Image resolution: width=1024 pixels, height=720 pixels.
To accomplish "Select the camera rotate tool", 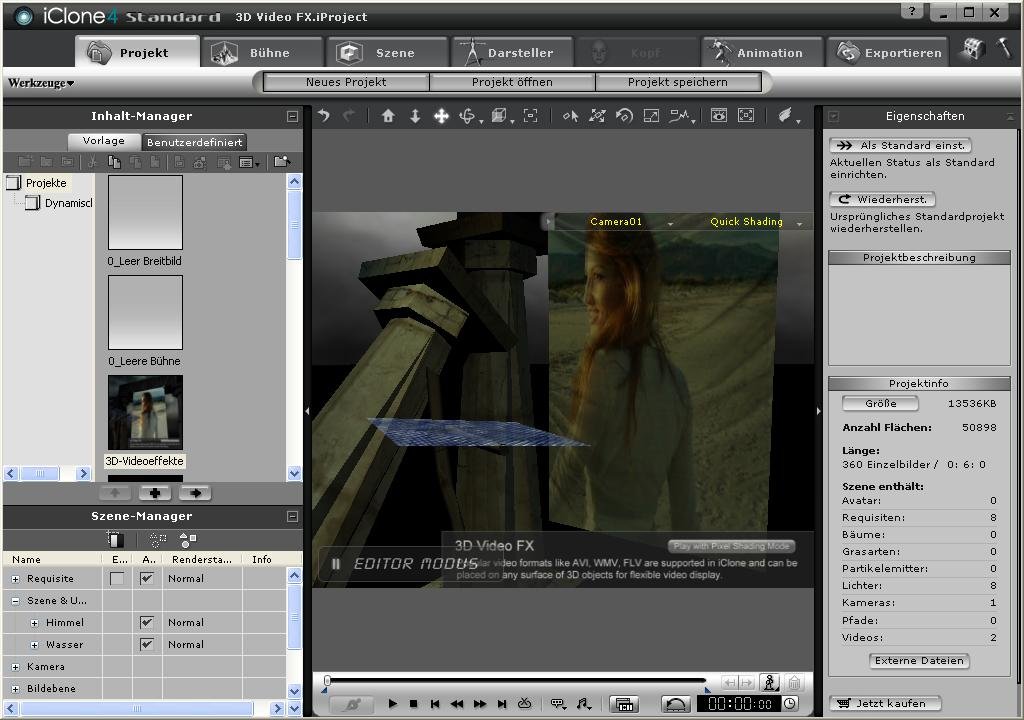I will coord(468,116).
